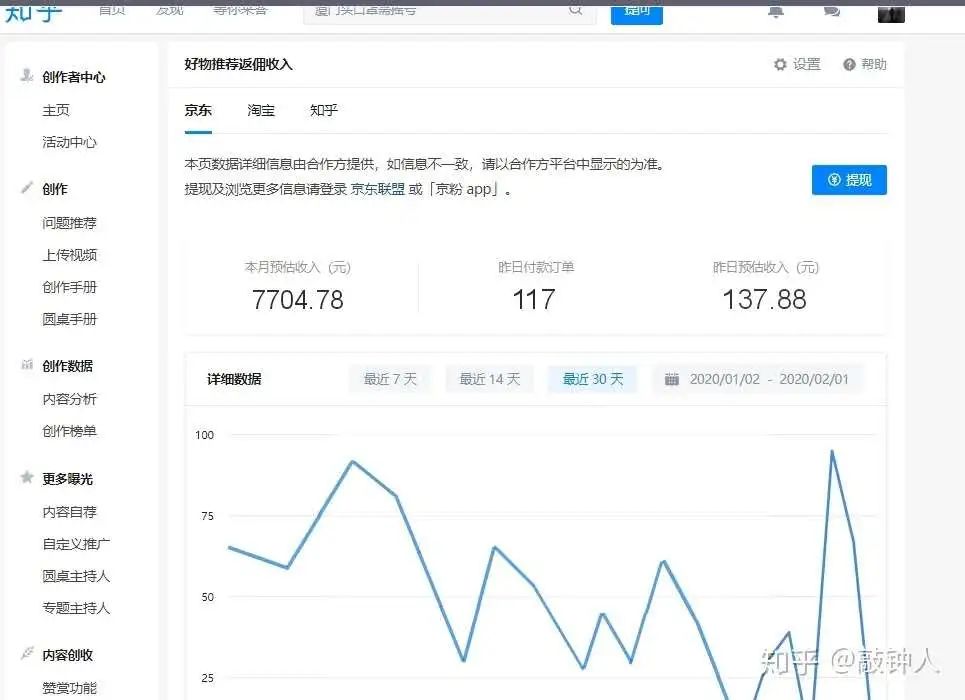965x700 pixels.
Task: Click the 创作者中心 sidebar person icon
Action: click(26, 75)
